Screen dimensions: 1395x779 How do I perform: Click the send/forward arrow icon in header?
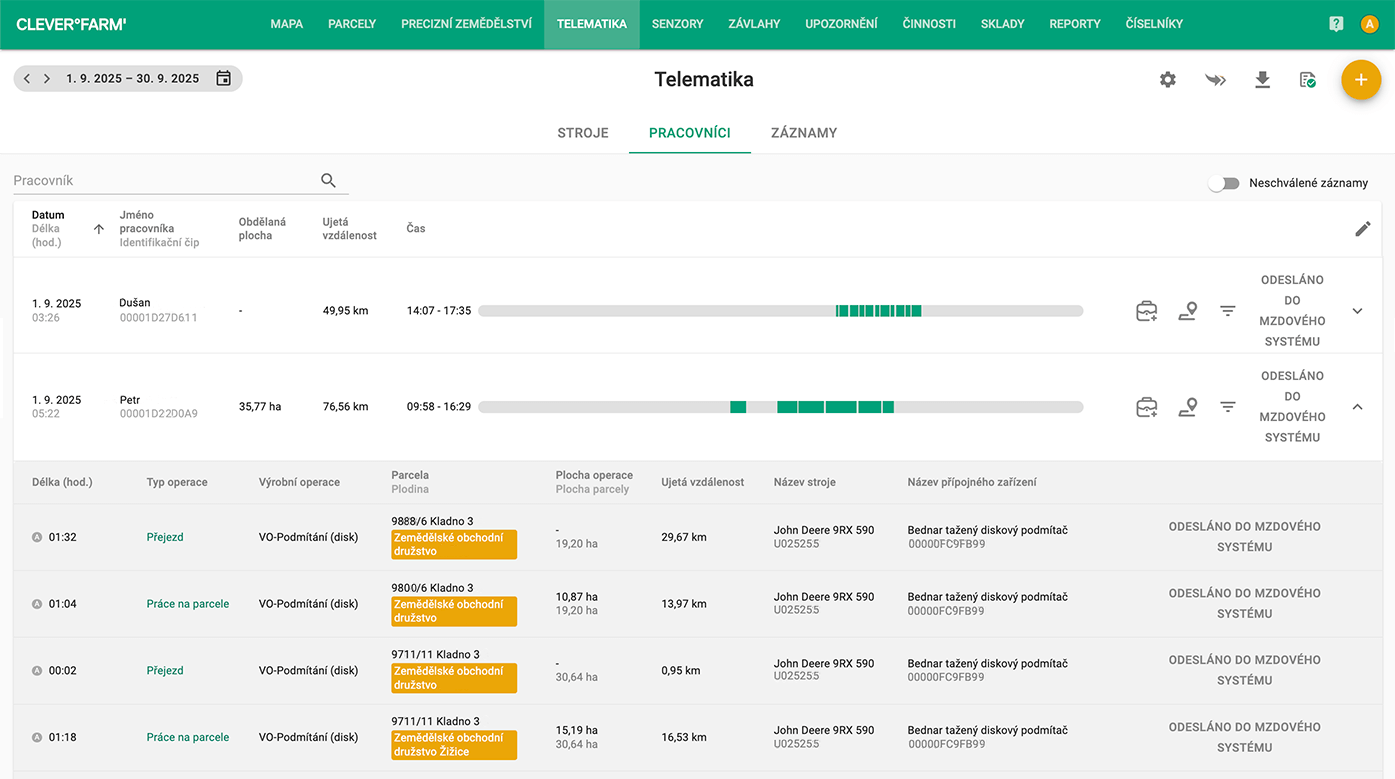point(1215,80)
